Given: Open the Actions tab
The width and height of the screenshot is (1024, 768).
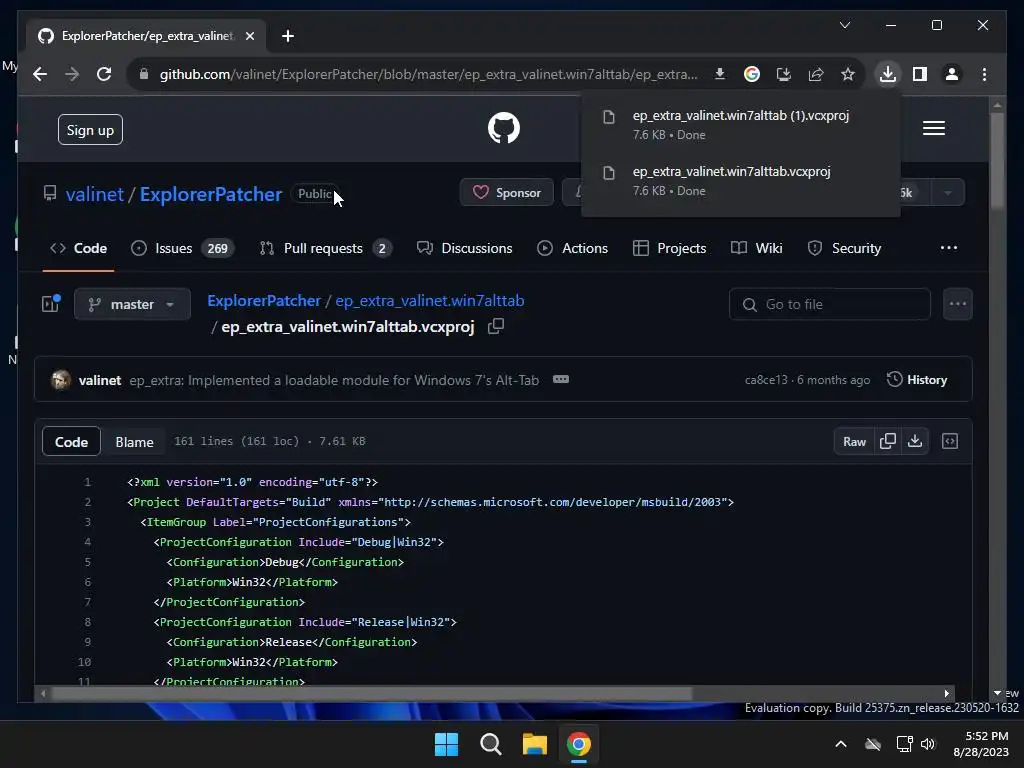Looking at the screenshot, I should pos(573,248).
